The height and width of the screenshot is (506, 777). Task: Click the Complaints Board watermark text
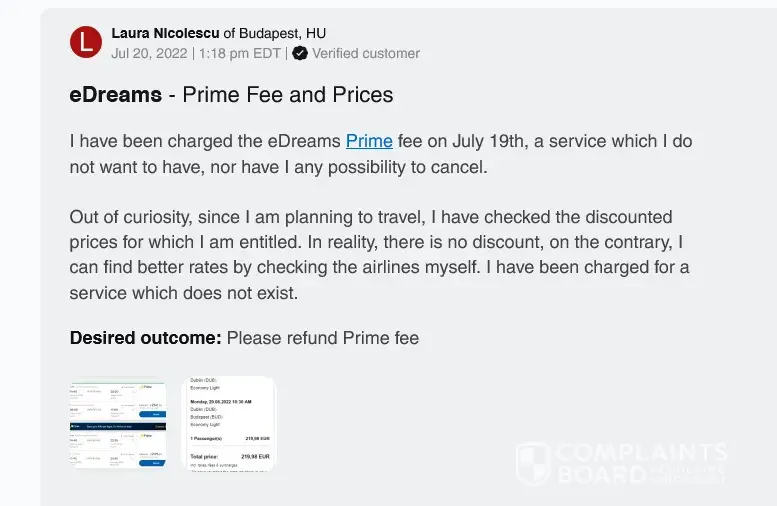(640, 464)
